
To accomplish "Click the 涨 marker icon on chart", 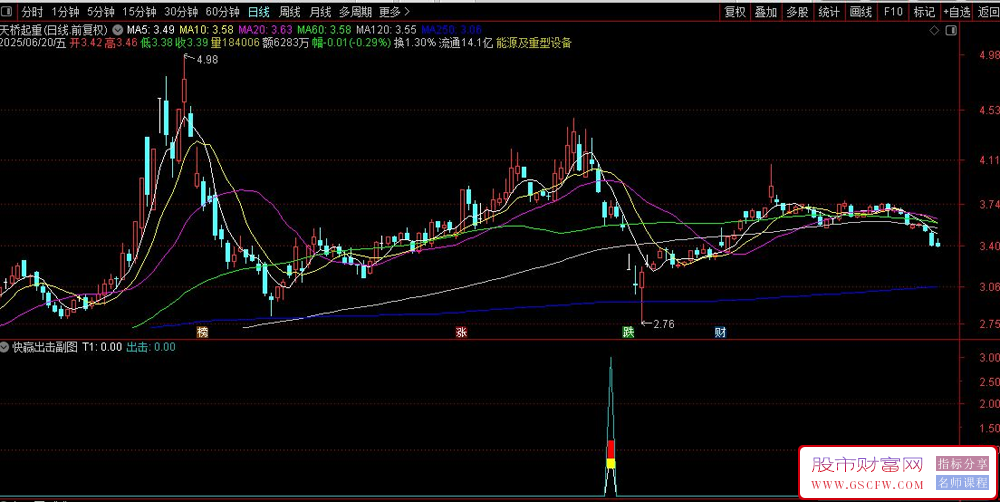I will 461,332.
